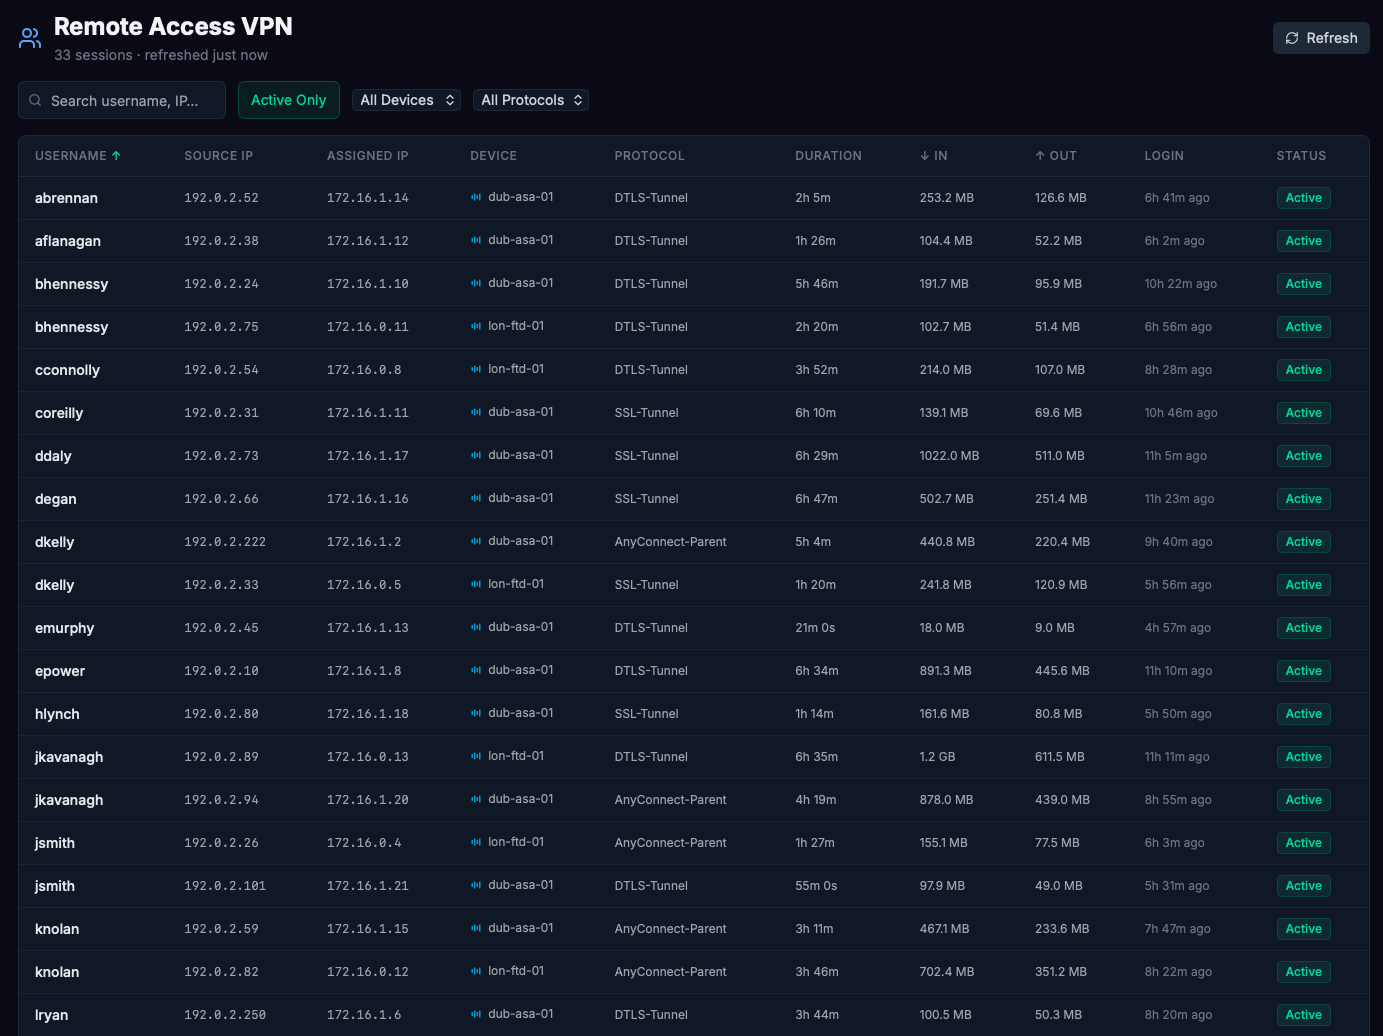This screenshot has width=1383, height=1036.
Task: Click the Active badge for abrennan
Action: (1304, 198)
